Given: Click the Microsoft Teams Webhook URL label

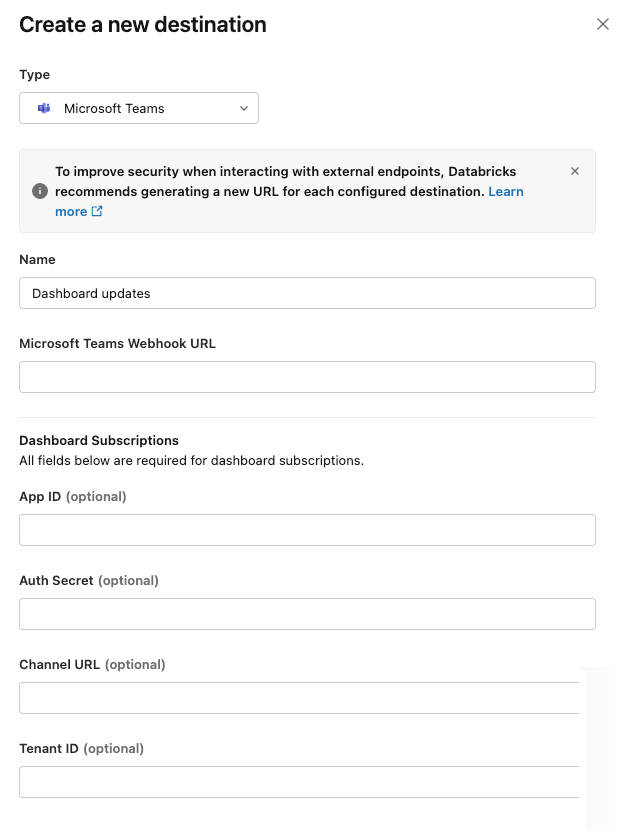Looking at the screenshot, I should coord(117,344).
